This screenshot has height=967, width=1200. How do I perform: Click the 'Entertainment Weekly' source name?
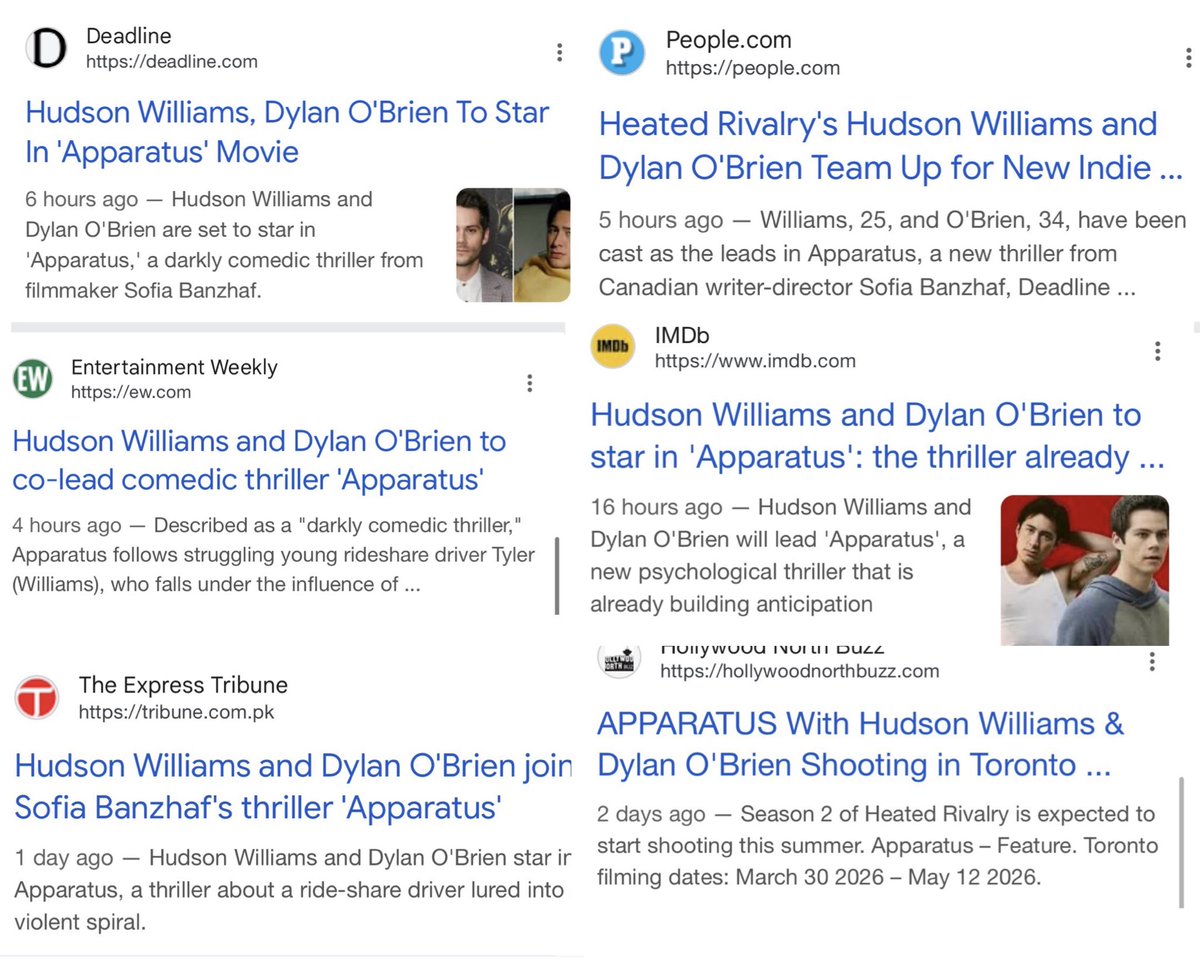click(x=174, y=367)
